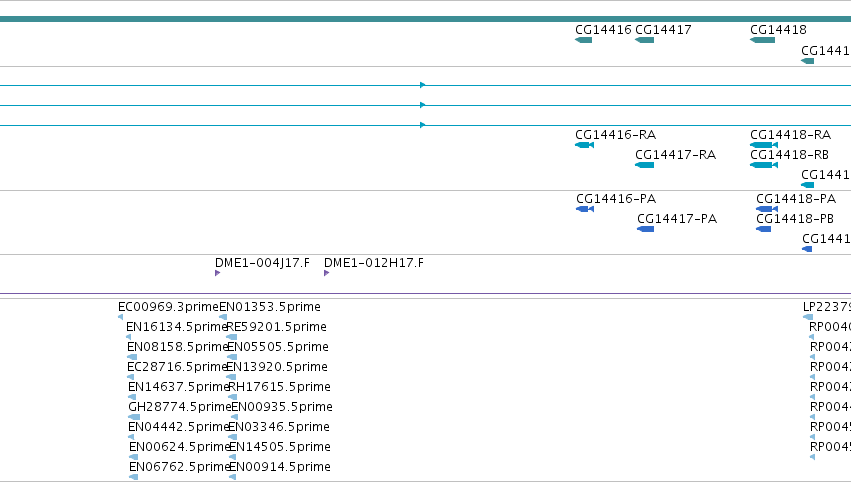Screen dimensions: 851x482
Task: Click the CG14417 gene arrow glyph
Action: tap(644, 40)
